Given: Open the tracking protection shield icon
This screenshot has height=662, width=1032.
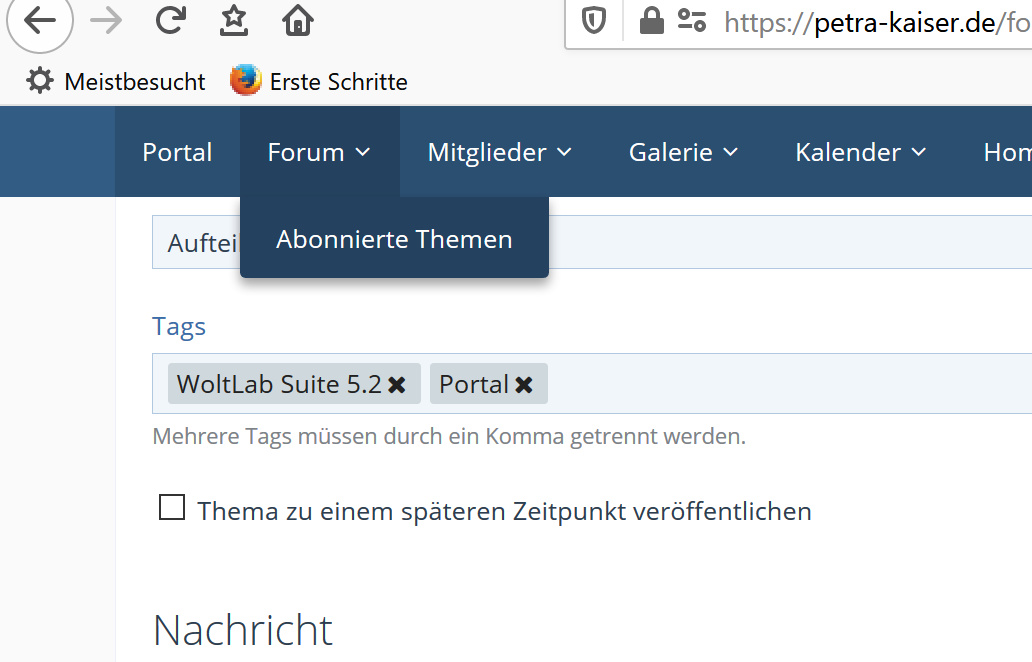Looking at the screenshot, I should (595, 21).
